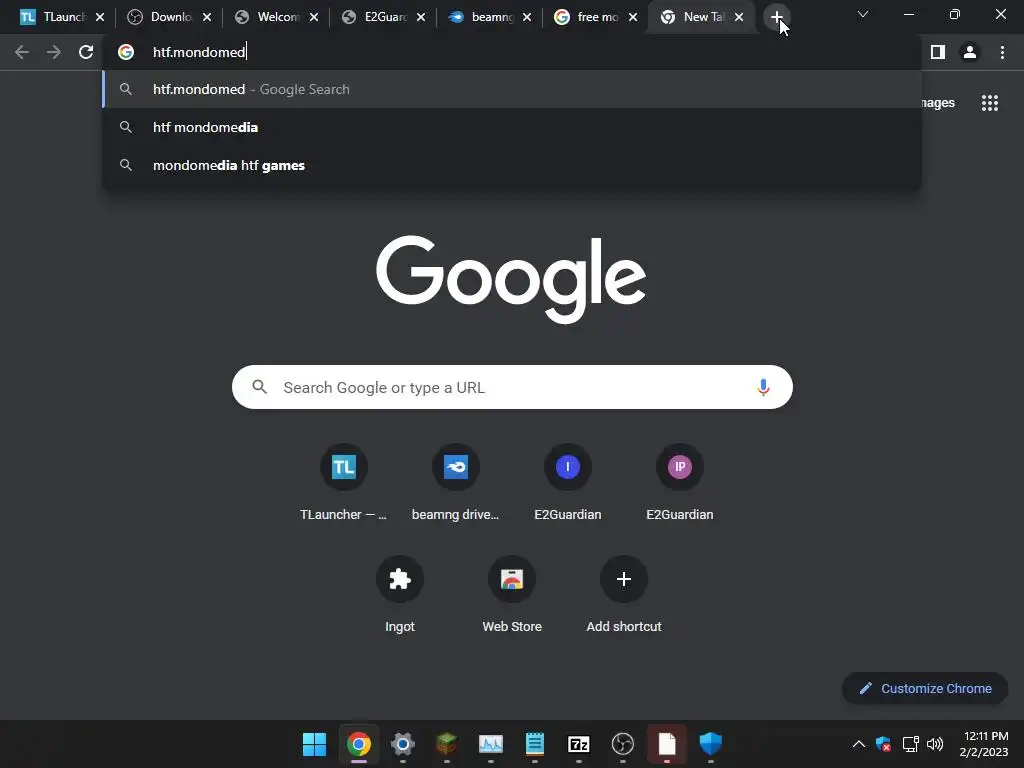Viewport: 1024px width, 768px height.
Task: Open the Chrome three-dot menu
Action: click(1002, 52)
